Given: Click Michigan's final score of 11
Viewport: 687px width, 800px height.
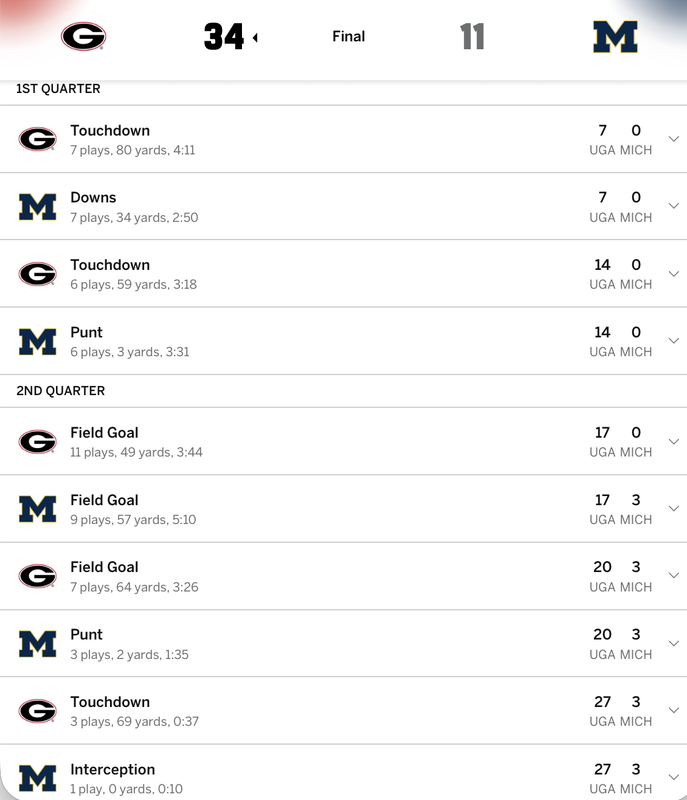Looking at the screenshot, I should (x=472, y=37).
